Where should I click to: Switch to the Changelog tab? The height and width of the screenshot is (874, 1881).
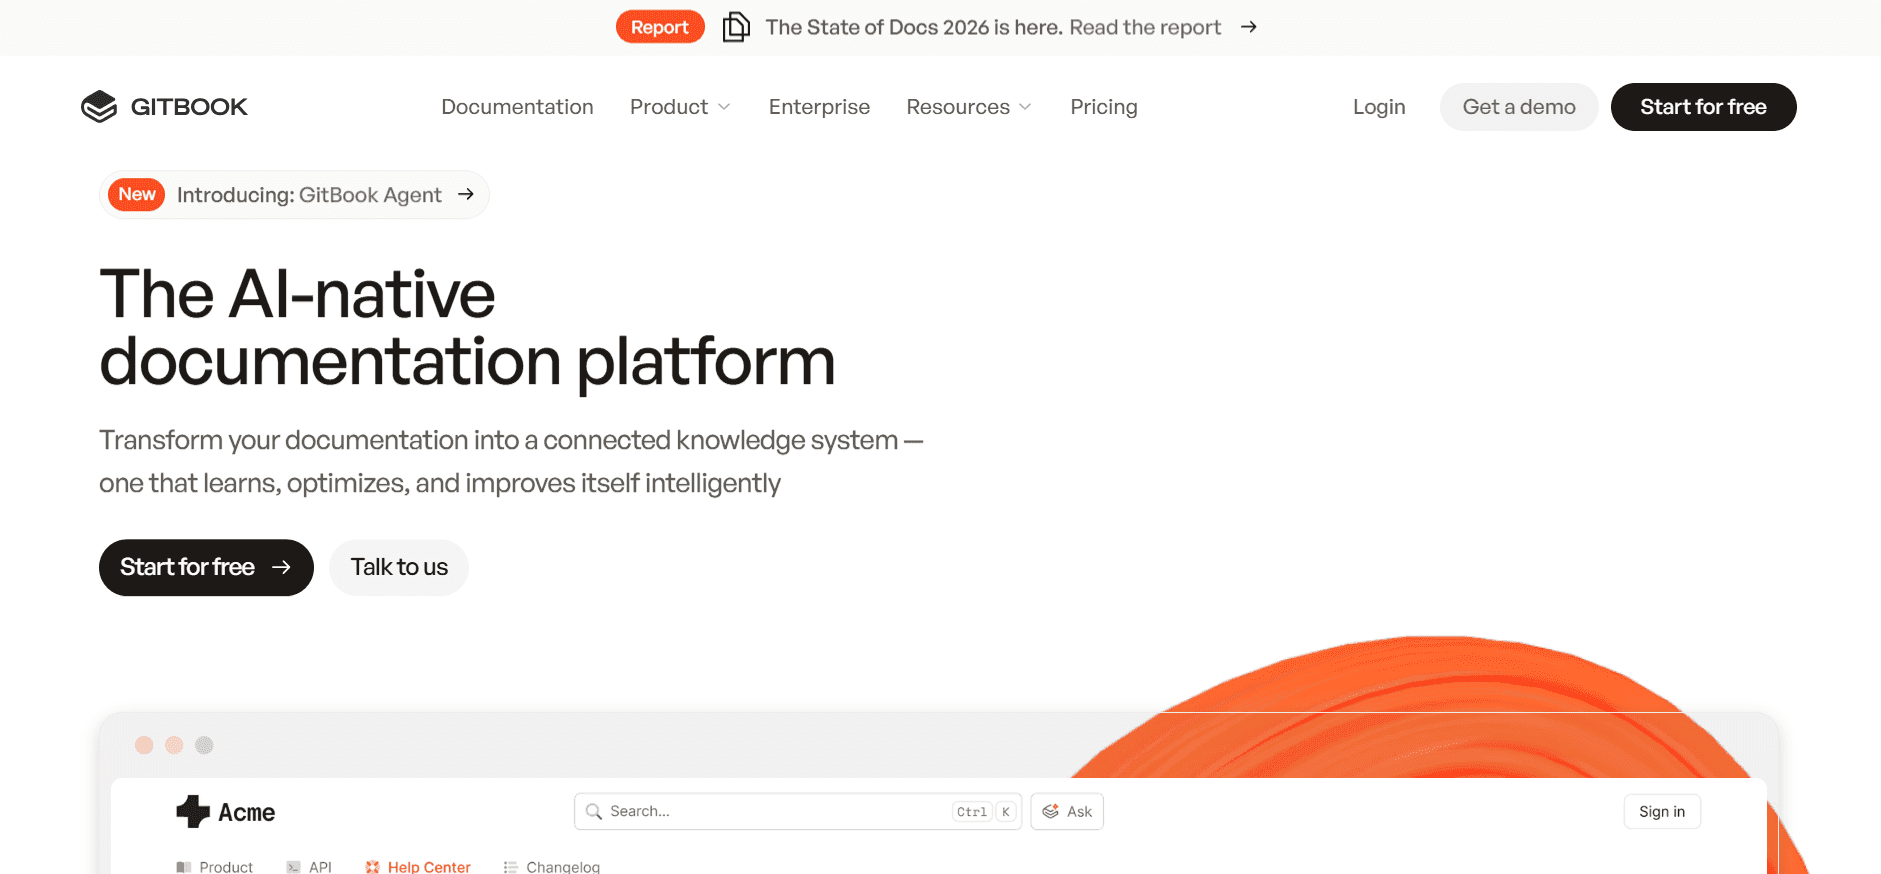pyautogui.click(x=552, y=867)
